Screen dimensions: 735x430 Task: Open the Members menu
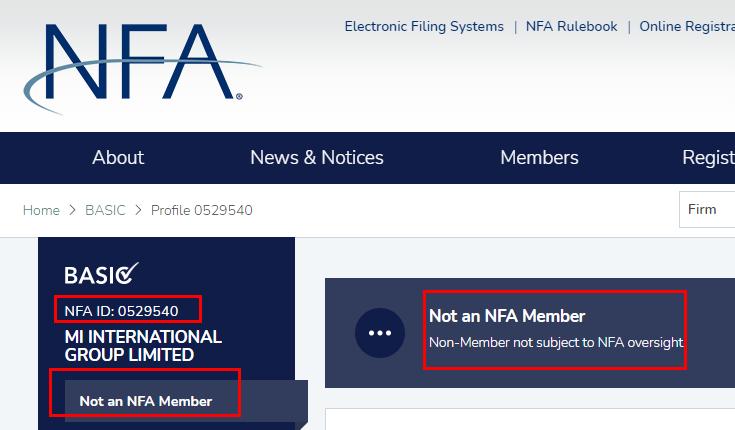(x=539, y=157)
